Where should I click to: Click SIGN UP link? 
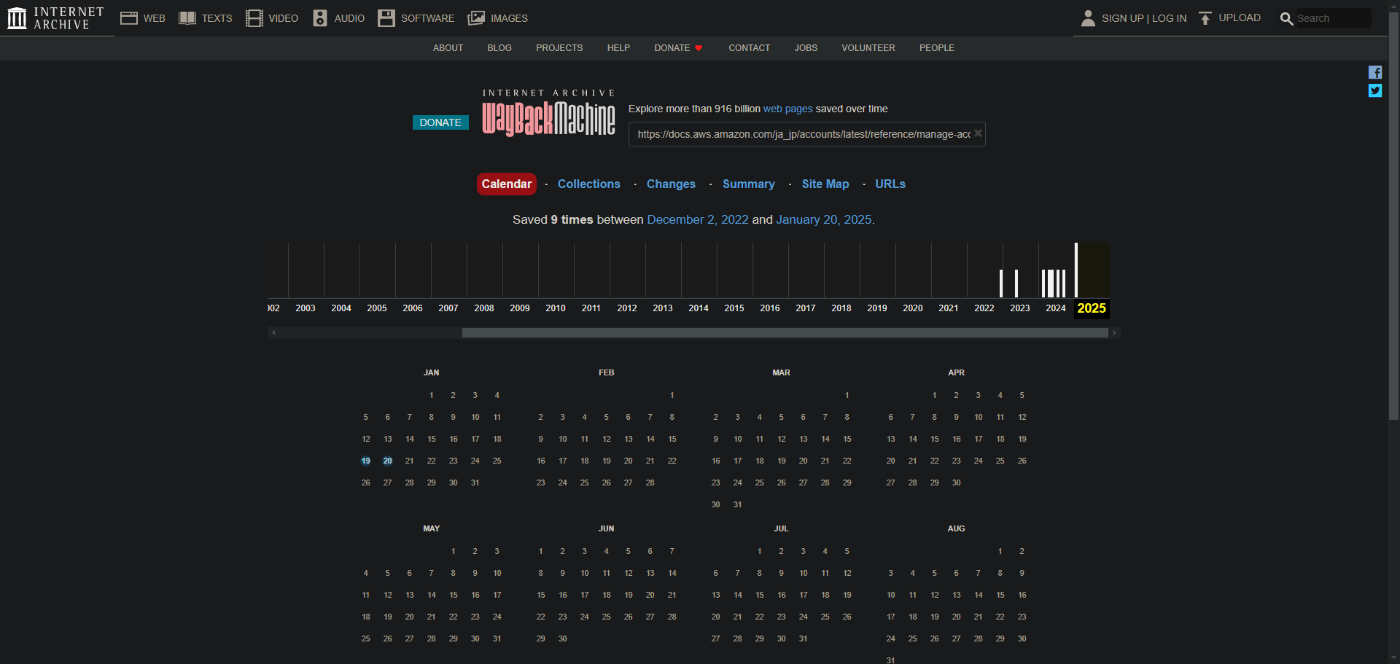pos(1122,18)
